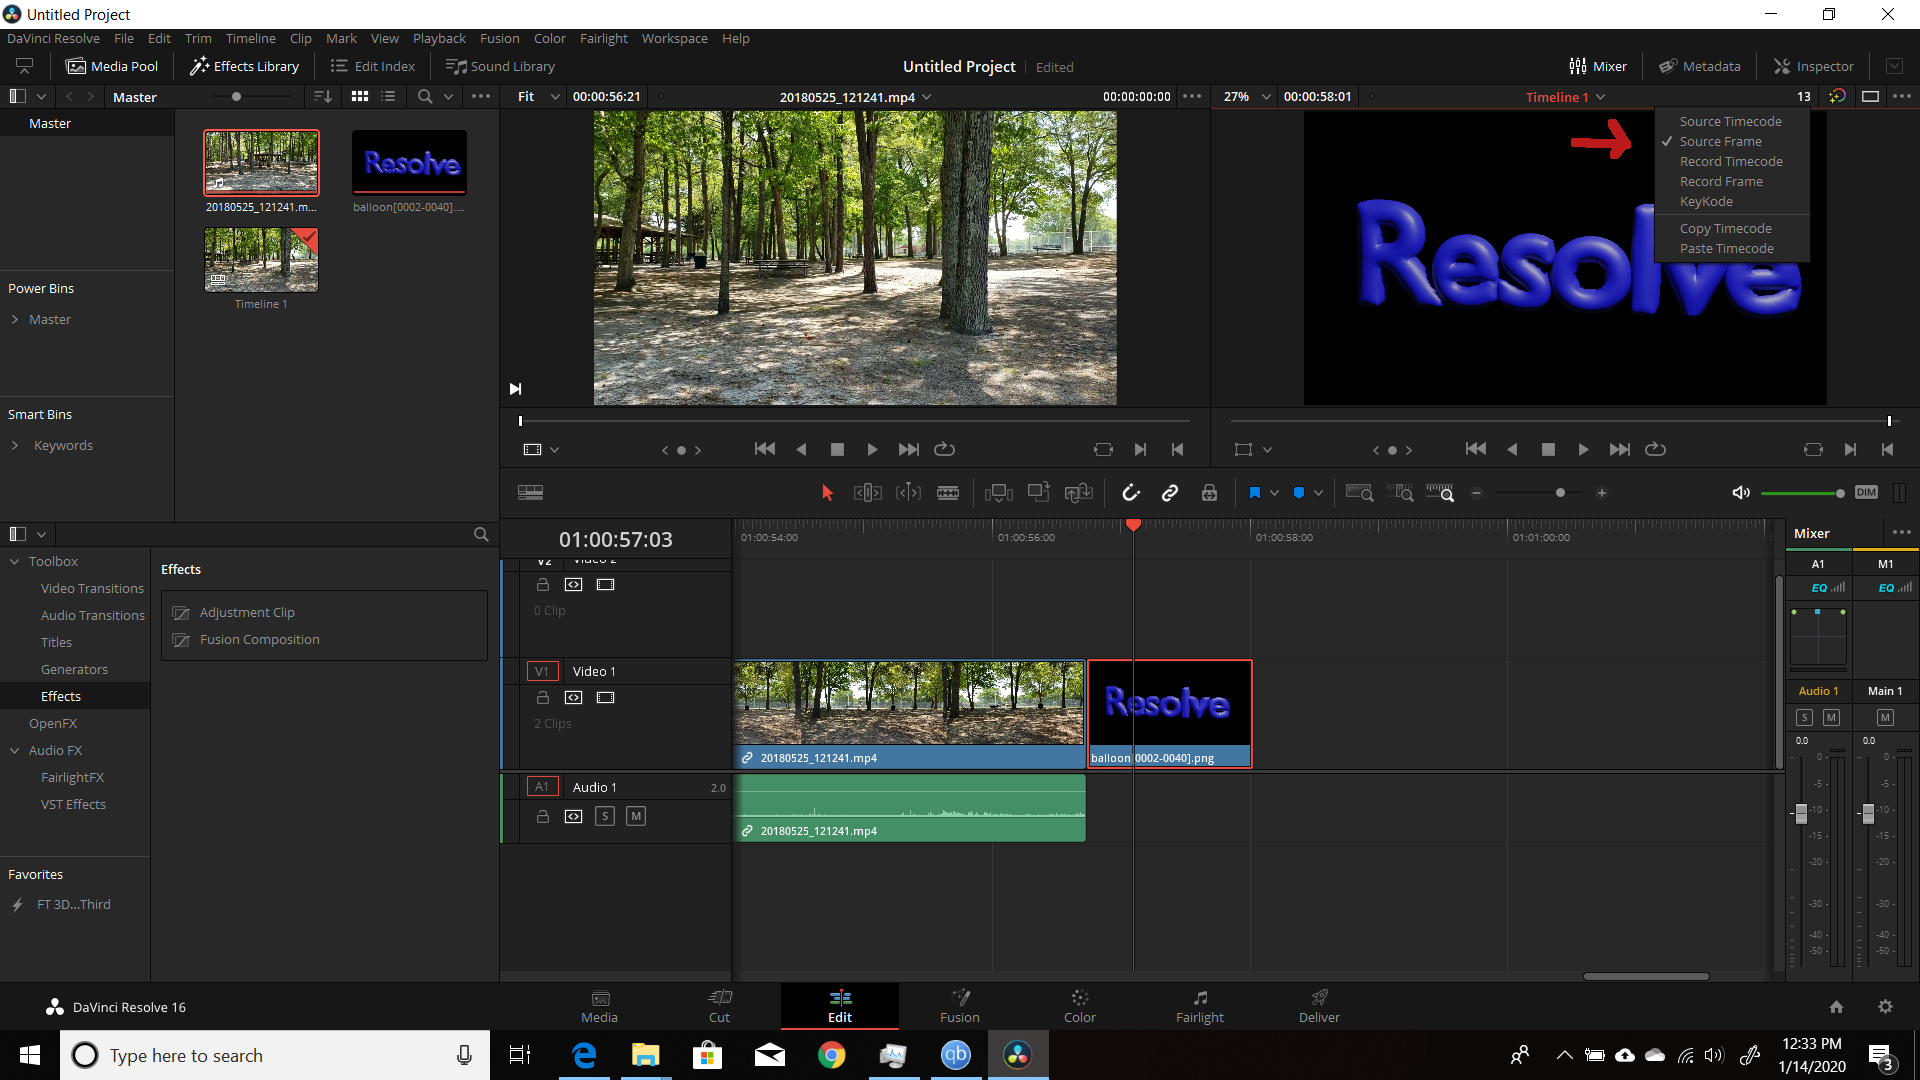This screenshot has height=1080, width=1920.
Task: Collapse the Toolbox tree
Action: click(x=15, y=561)
